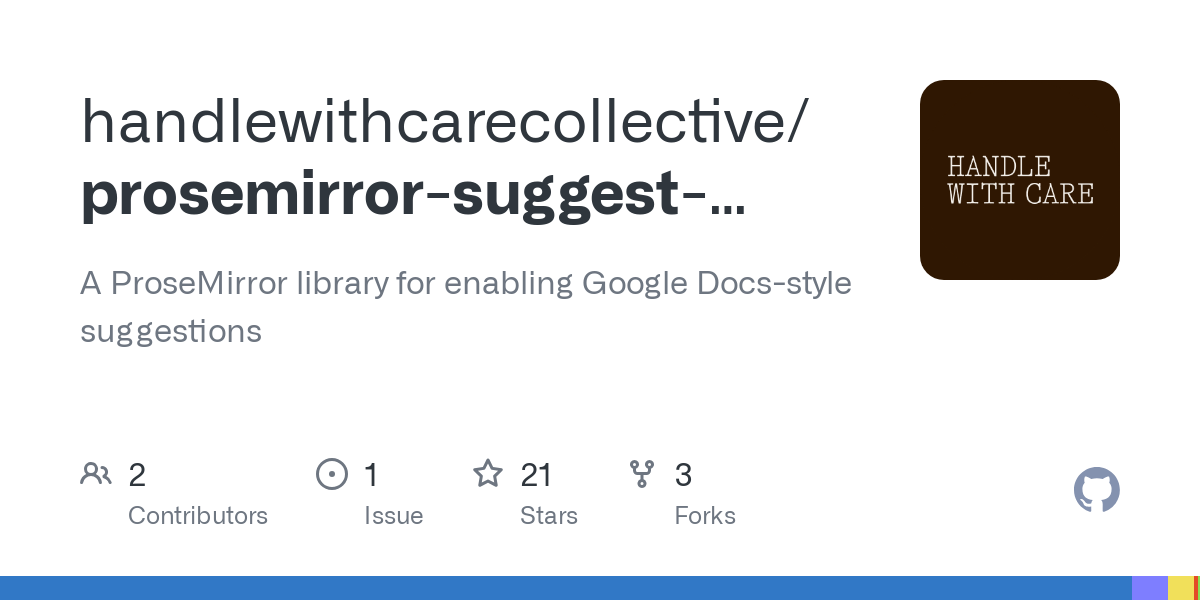
Task: Click the Issue label
Action: [x=393, y=516]
